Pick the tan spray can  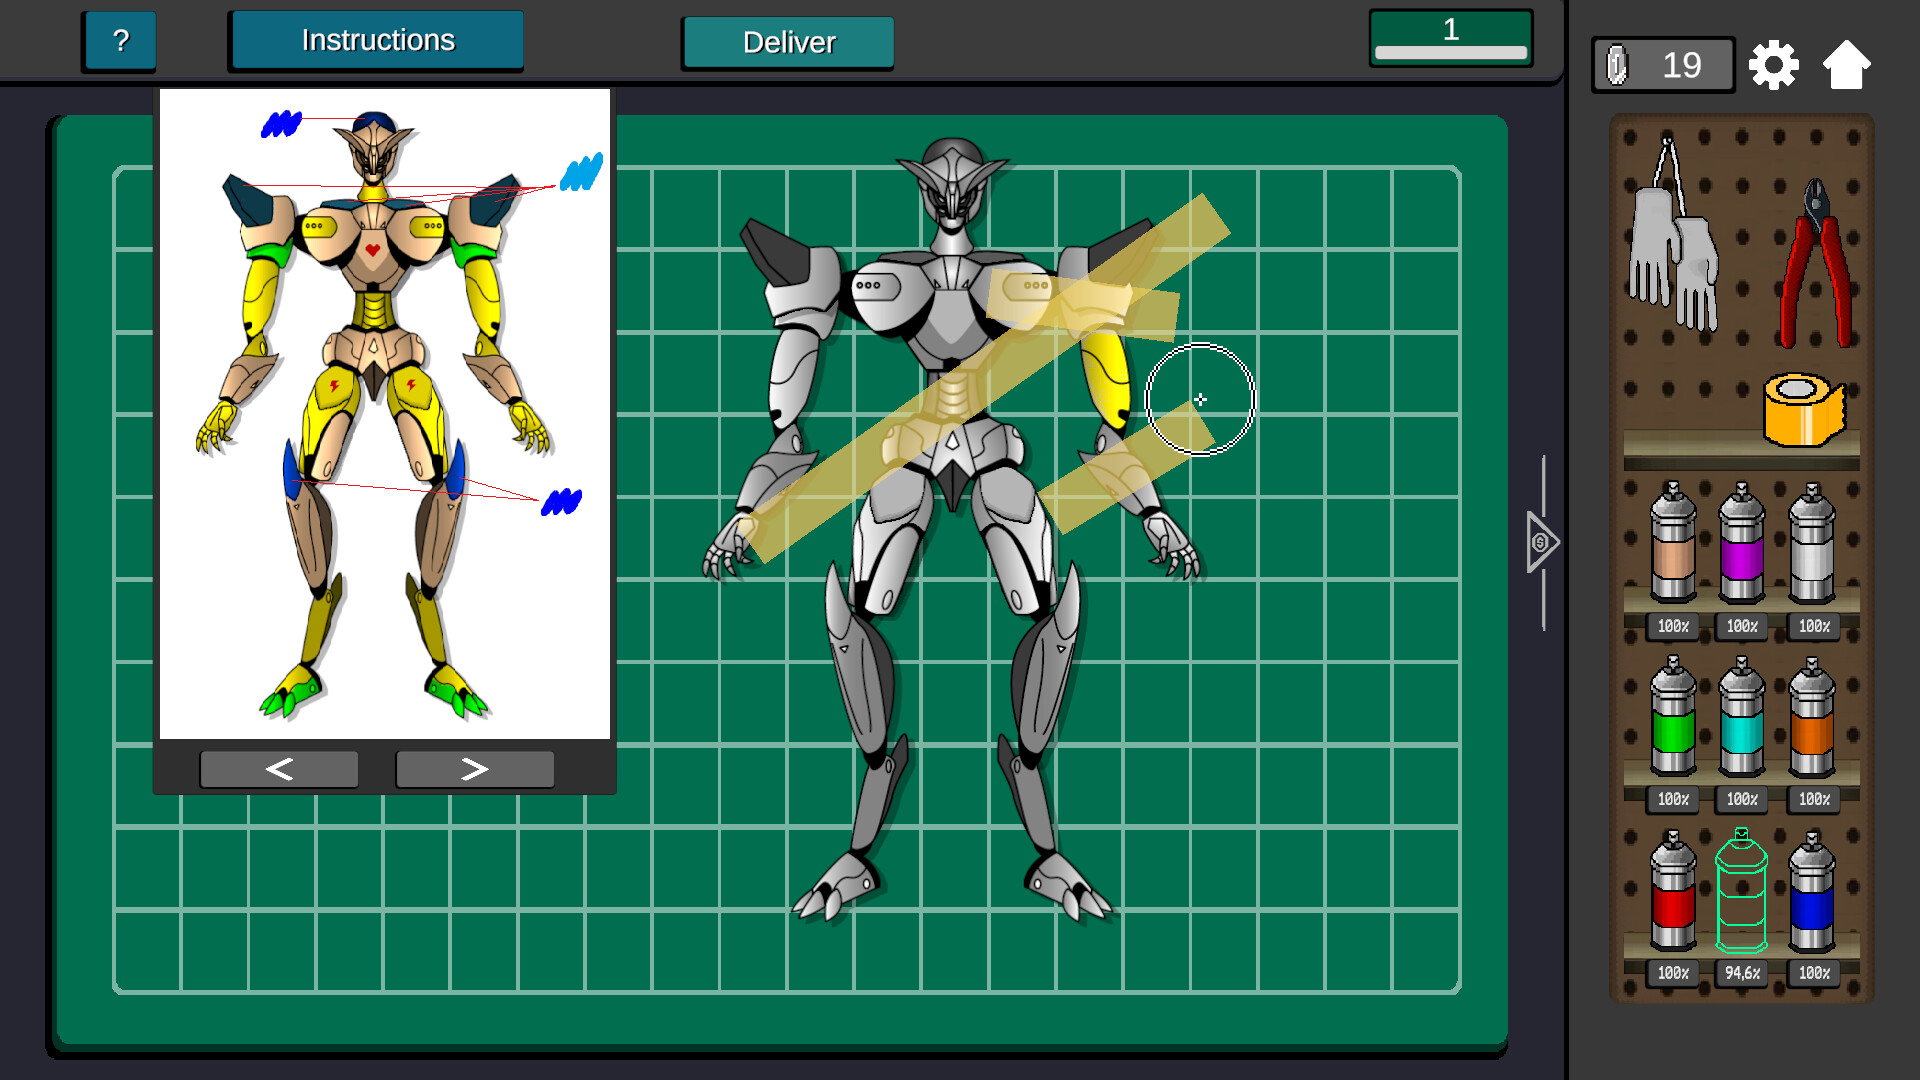[x=1672, y=555]
